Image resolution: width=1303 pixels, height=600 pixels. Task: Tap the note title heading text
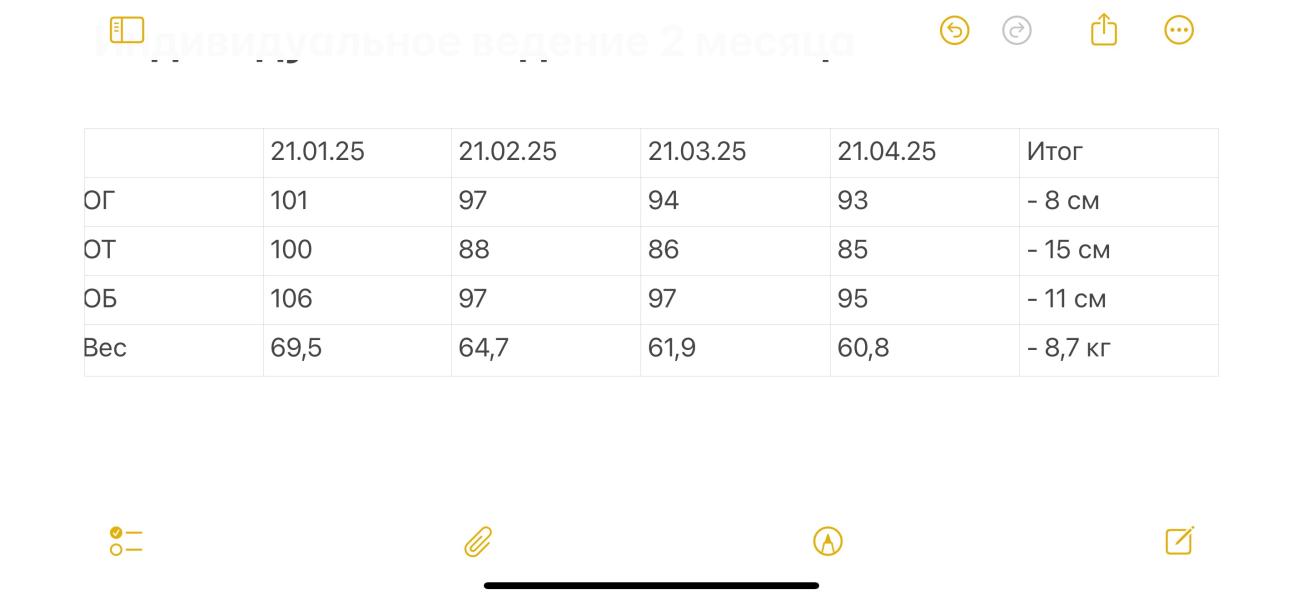click(476, 42)
